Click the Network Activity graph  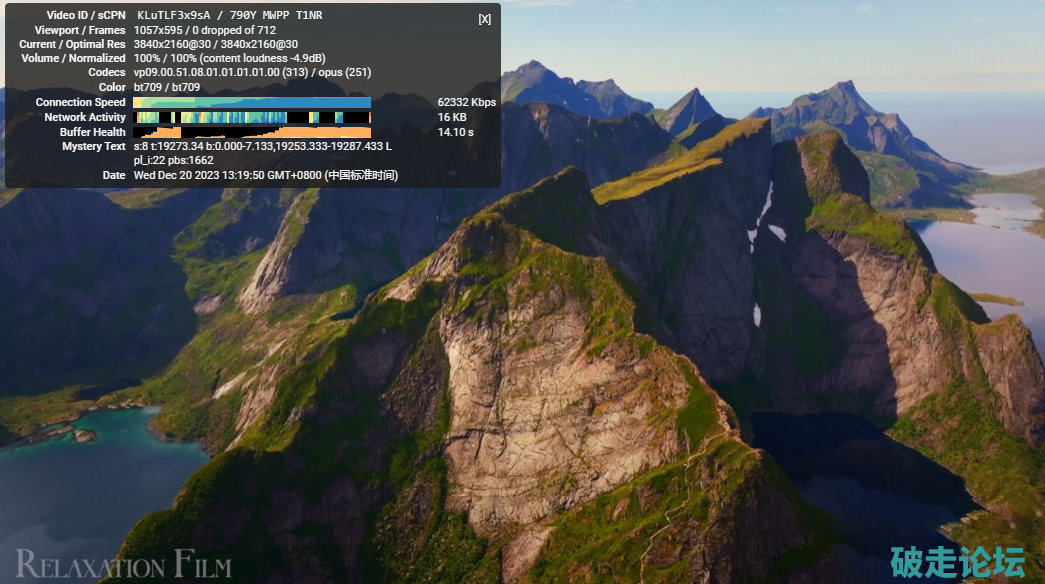pos(251,117)
